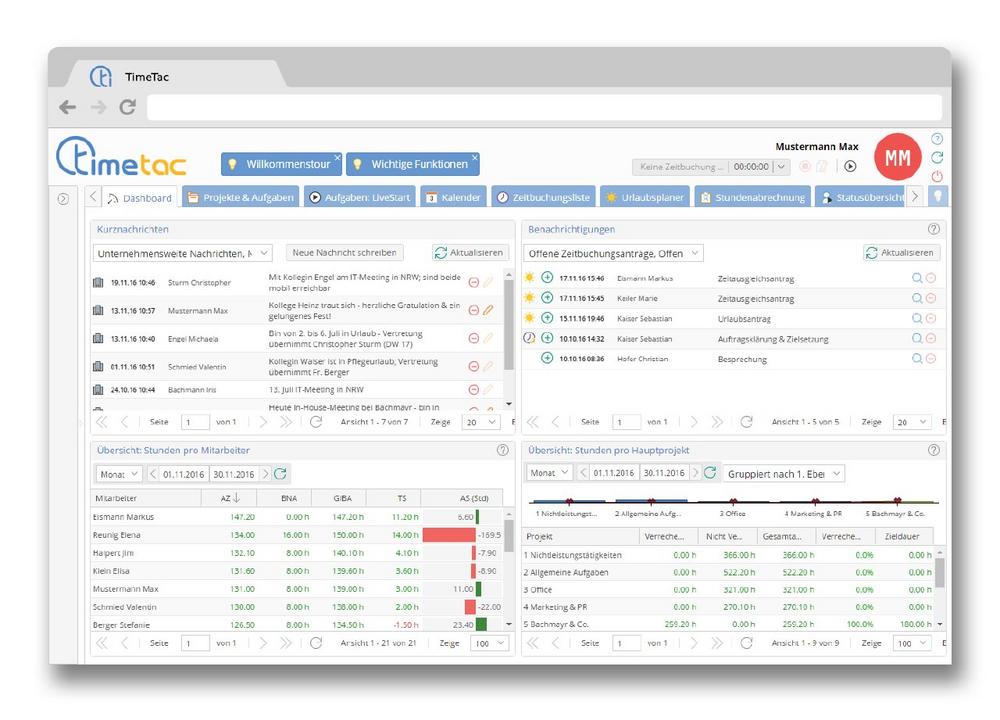Screen dimensions: 1000x720
Task: Approve Eismann Markus request with green plus
Action: 547,278
